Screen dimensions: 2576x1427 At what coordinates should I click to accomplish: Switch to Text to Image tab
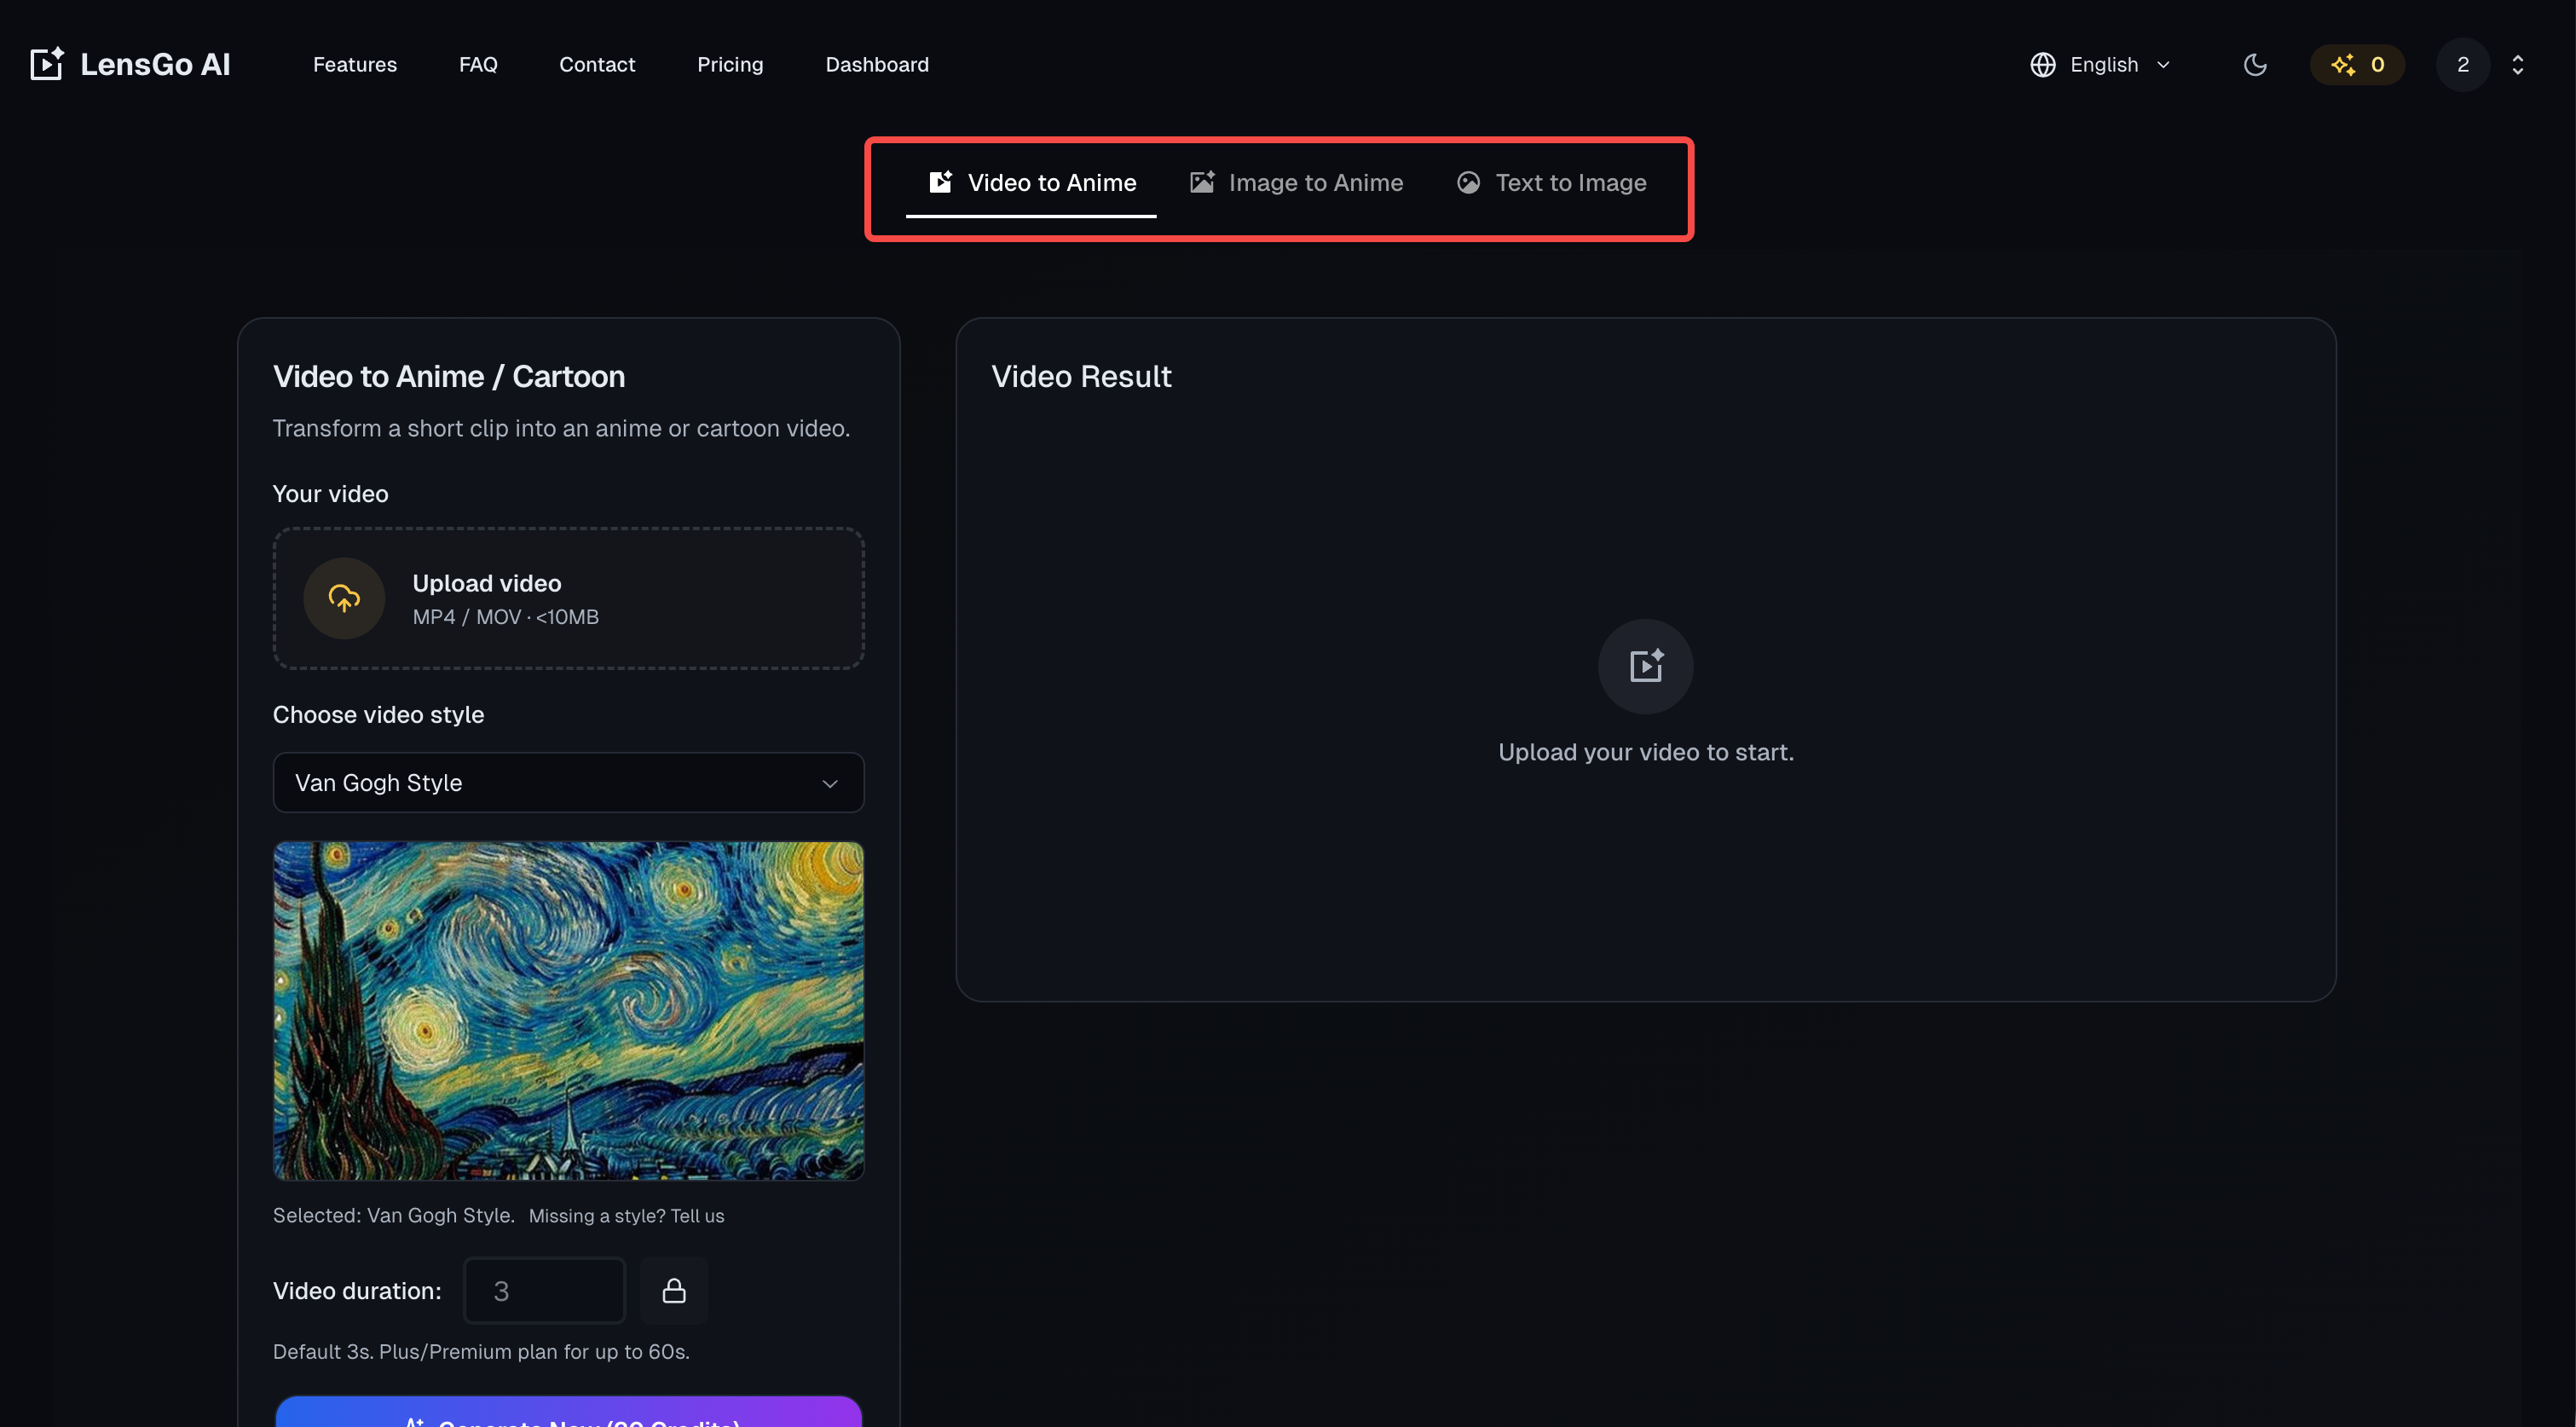click(1551, 183)
